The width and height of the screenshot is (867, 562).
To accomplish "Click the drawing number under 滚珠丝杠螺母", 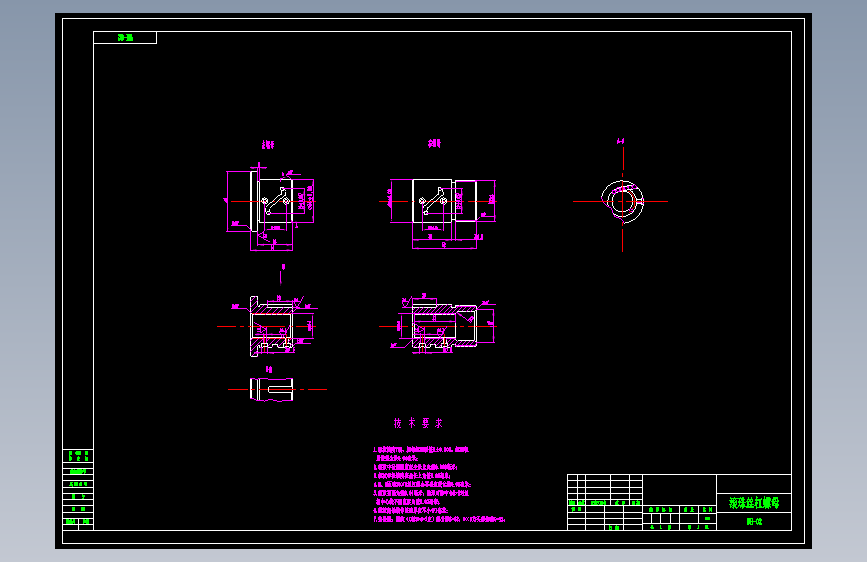I will [x=754, y=521].
